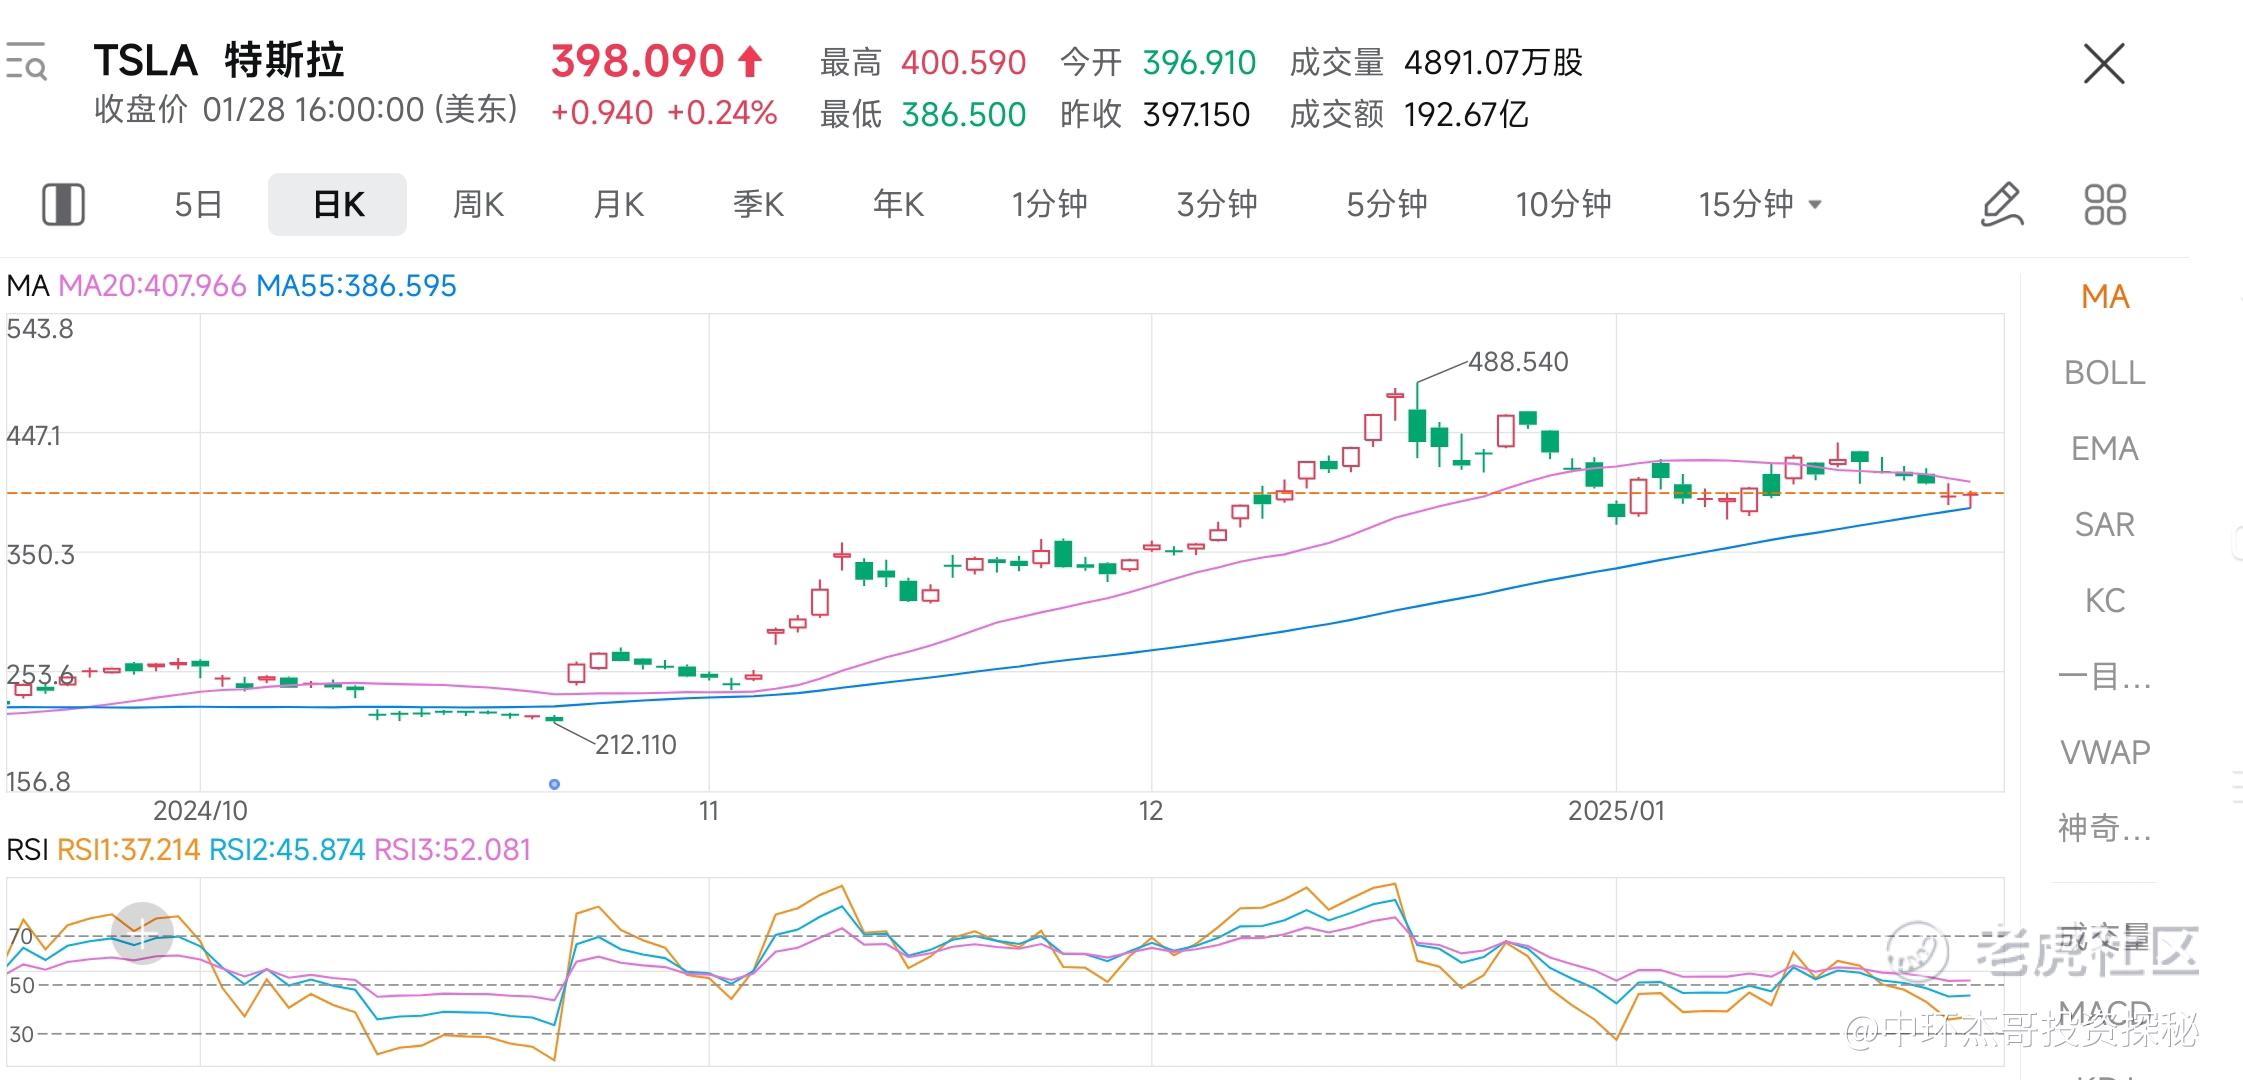Toggle the split-panel layout icon
The height and width of the screenshot is (1080, 2243).
63,204
